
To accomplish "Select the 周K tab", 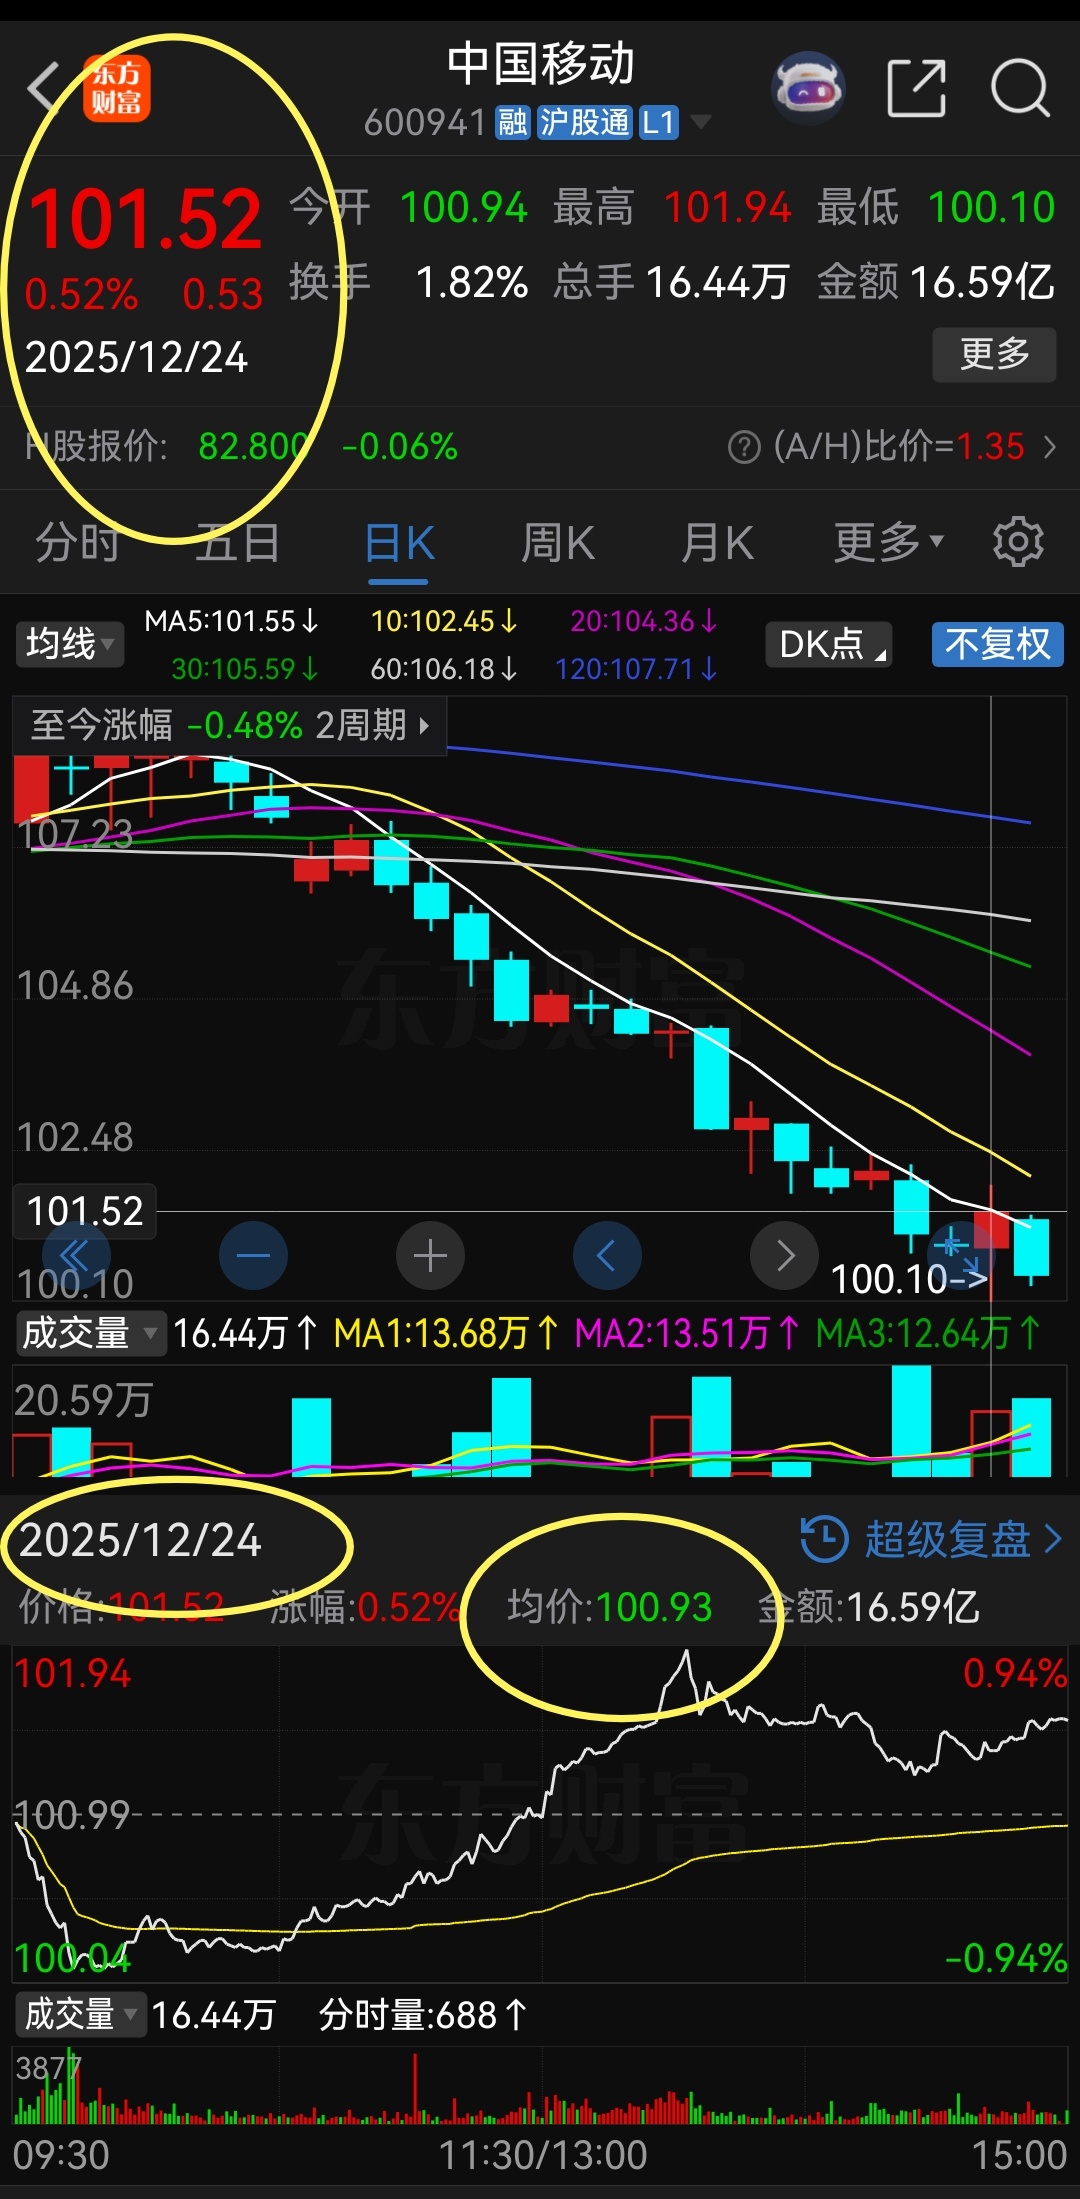I will pyautogui.click(x=558, y=543).
